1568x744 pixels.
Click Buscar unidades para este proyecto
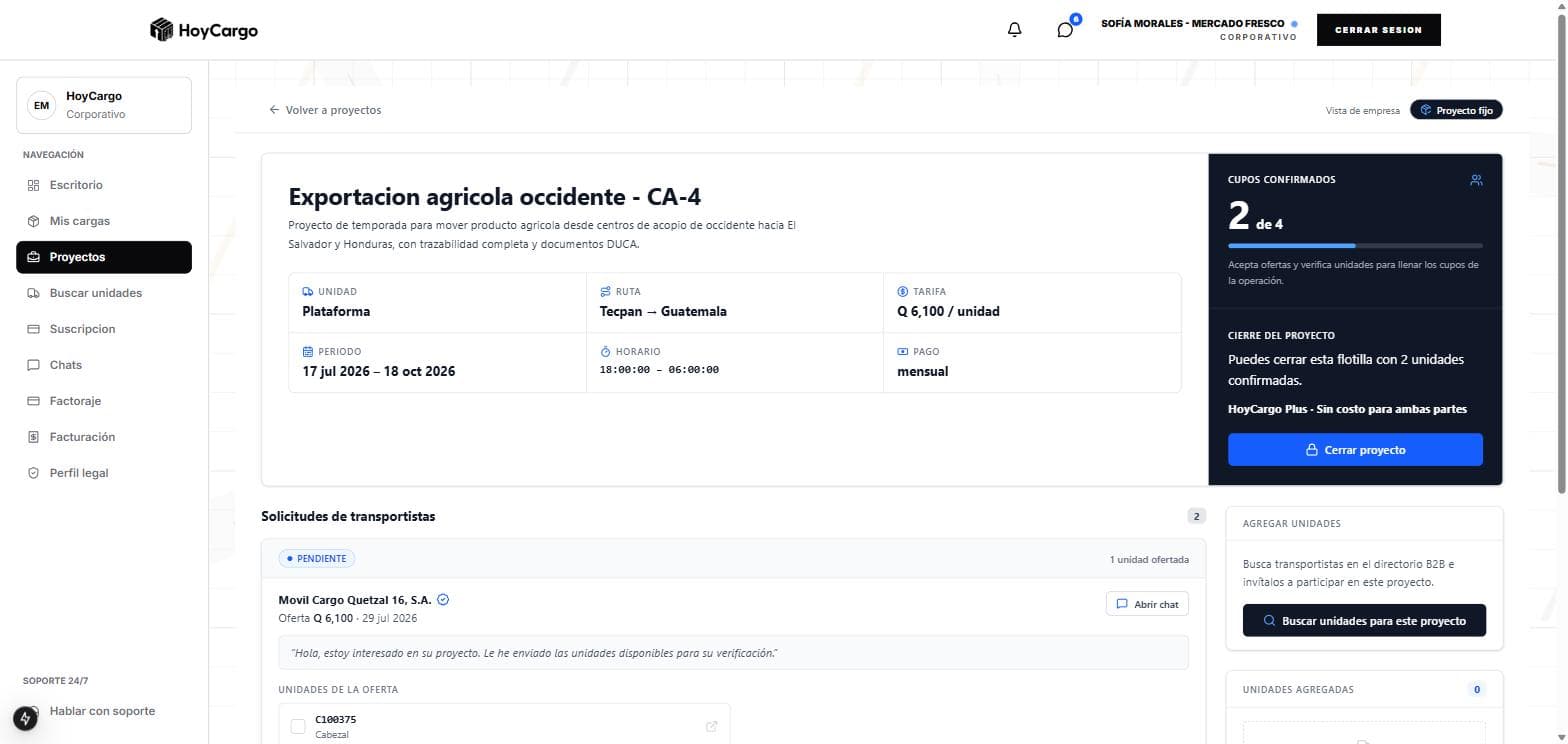pos(1364,620)
